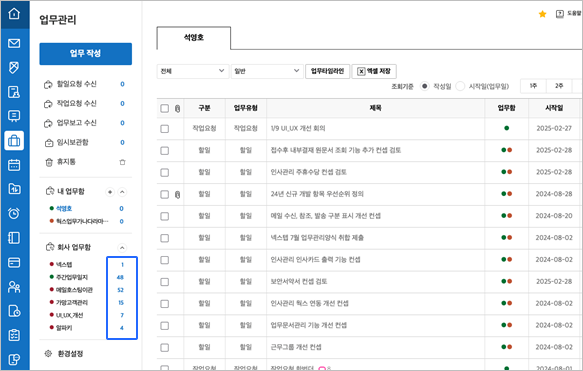Open the alarm clock icon
The width and height of the screenshot is (583, 371).
click(14, 213)
